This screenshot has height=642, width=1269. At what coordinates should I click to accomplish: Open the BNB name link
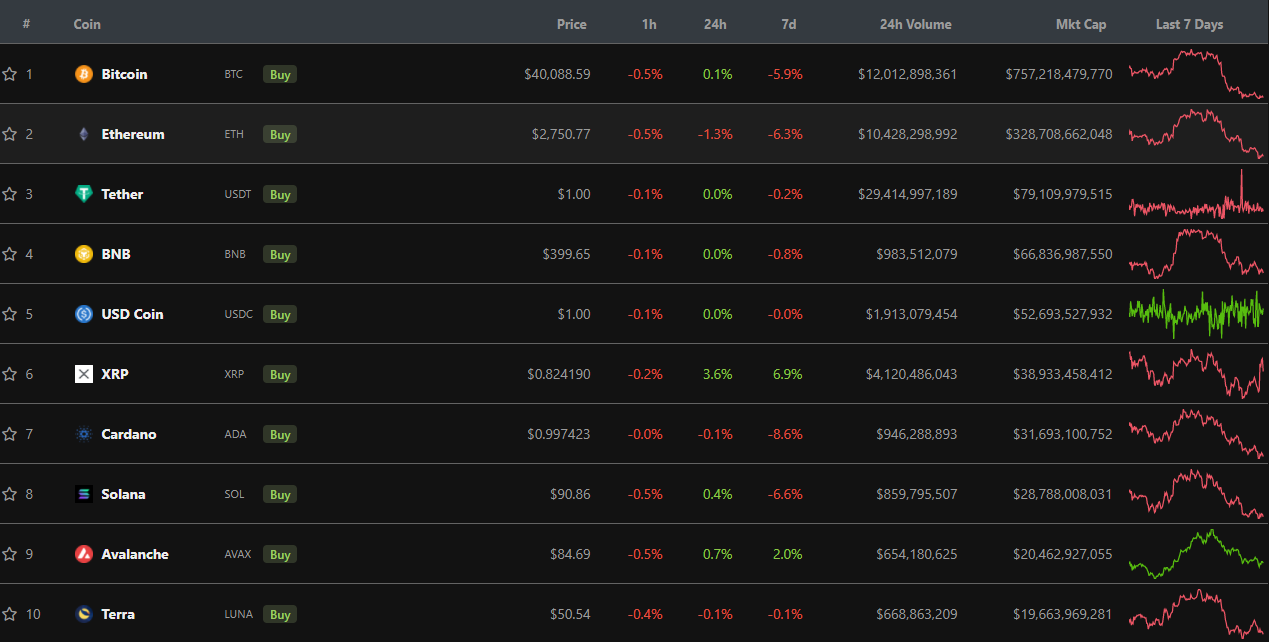(x=116, y=254)
